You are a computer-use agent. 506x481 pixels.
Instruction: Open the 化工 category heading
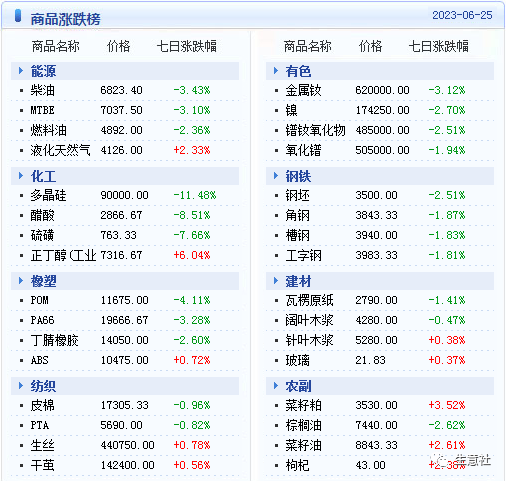[43, 176]
